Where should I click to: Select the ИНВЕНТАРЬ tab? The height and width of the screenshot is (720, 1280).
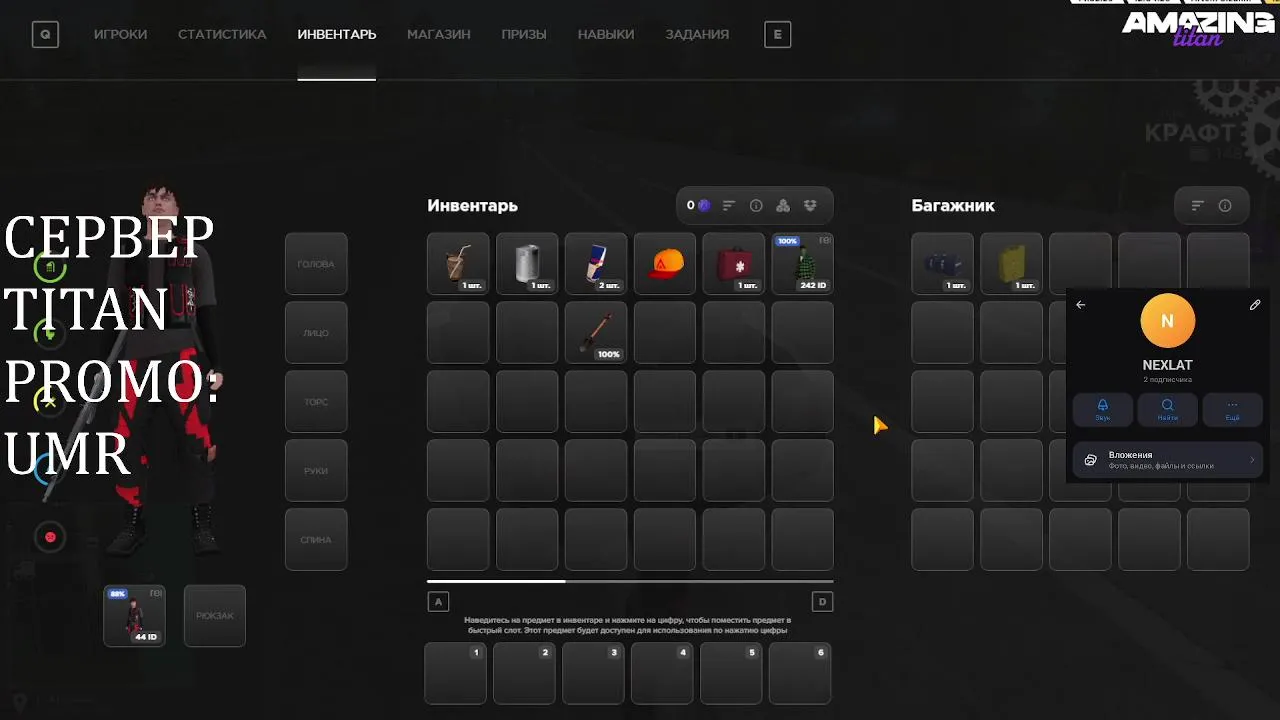pyautogui.click(x=337, y=34)
